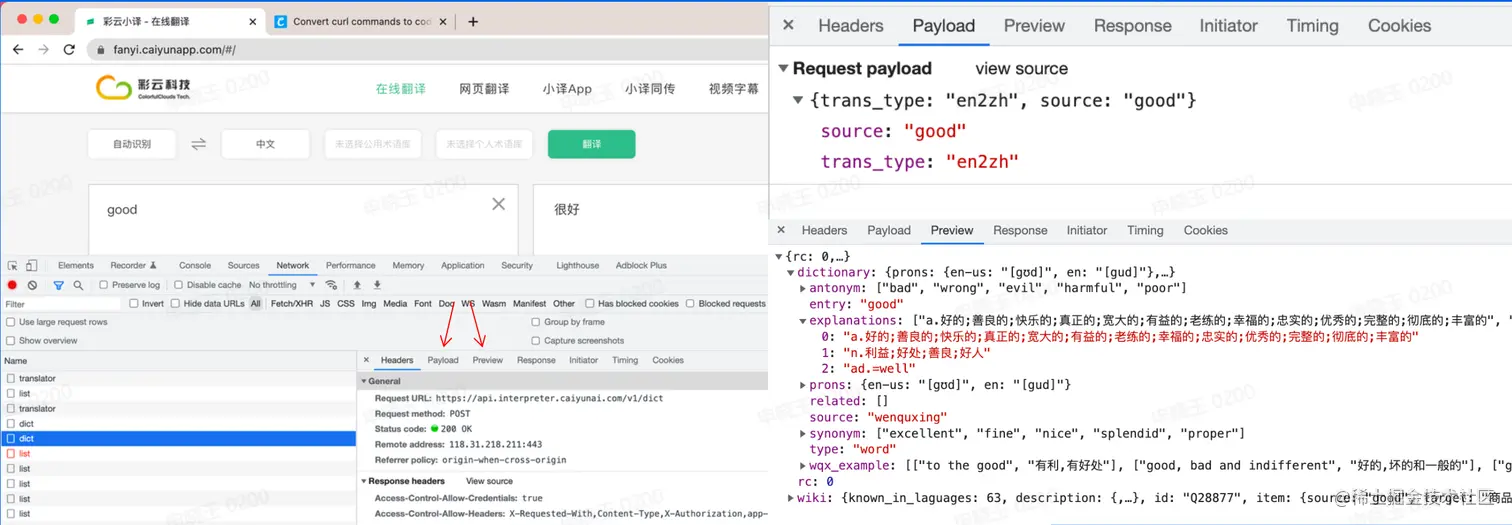Collapse the General section
The height and width of the screenshot is (525, 1512).
[x=364, y=381]
